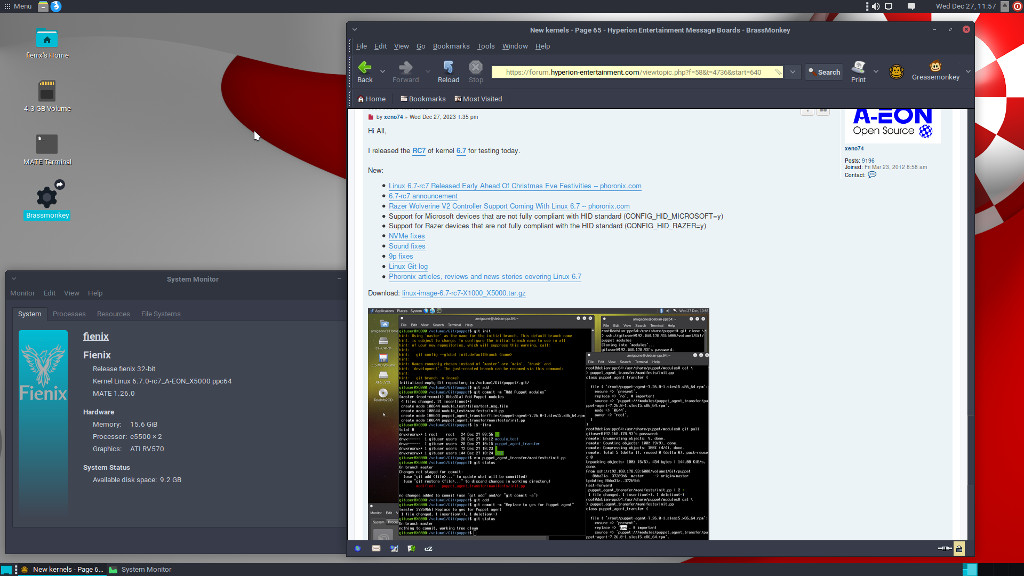
Task: Click the Search button magnifier
Action: coord(824,72)
